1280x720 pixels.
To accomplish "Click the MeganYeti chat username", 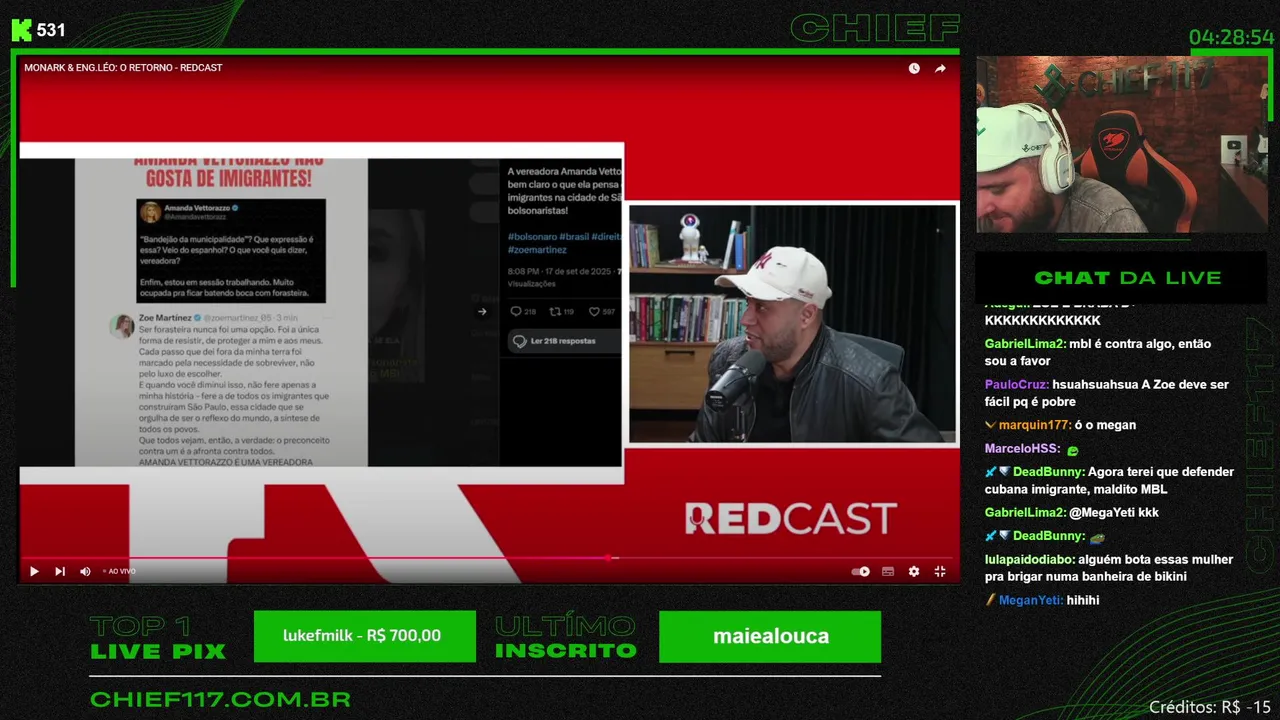I will 1031,601.
